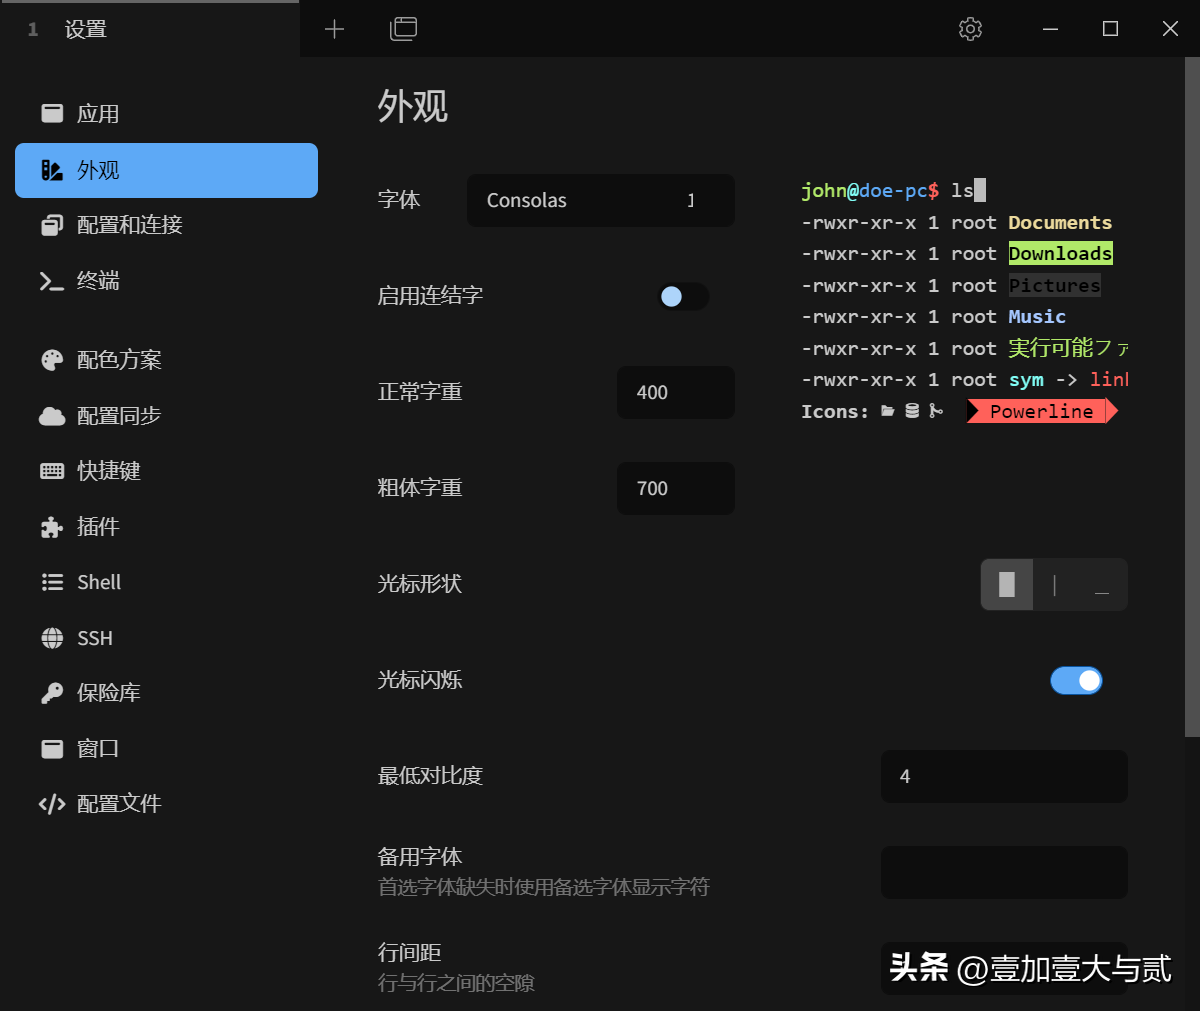Image resolution: width=1200 pixels, height=1011 pixels.
Task: Click the 终端 prompt icon
Action: [52, 282]
